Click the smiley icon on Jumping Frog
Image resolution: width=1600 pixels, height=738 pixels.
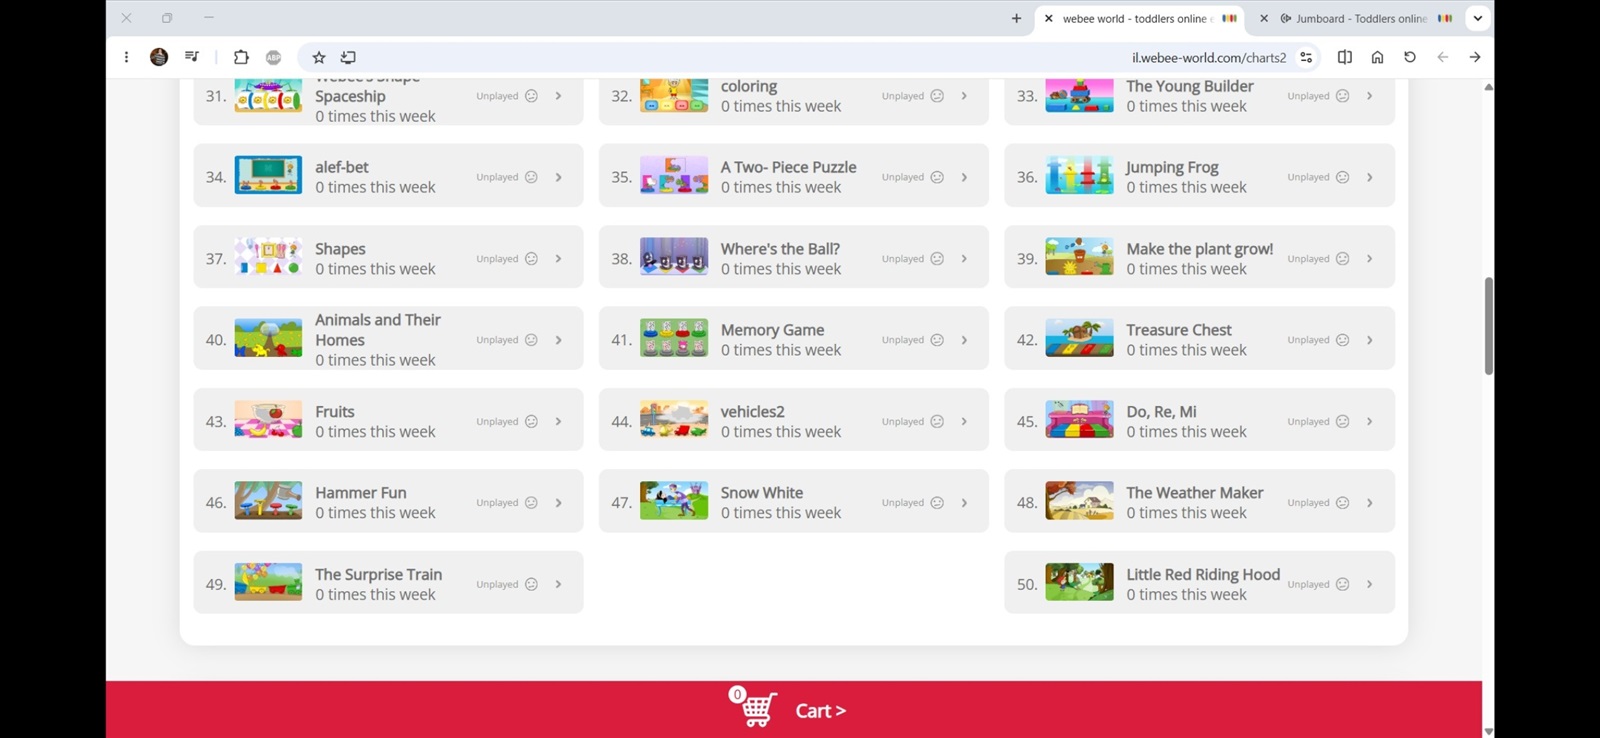pyautogui.click(x=1343, y=177)
